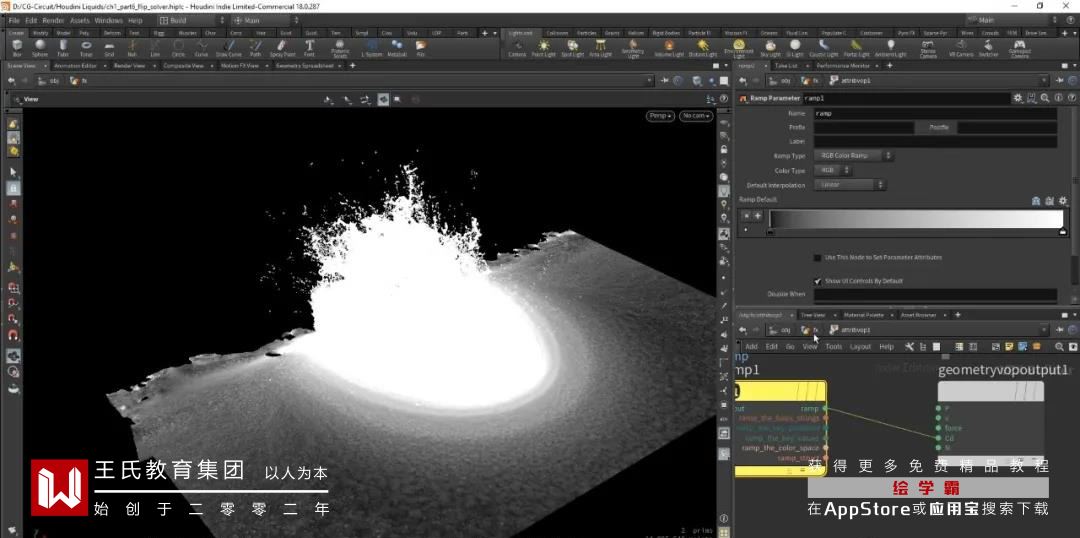The width and height of the screenshot is (1080, 538).
Task: Add a Spot Light from the lights shelf
Action: [x=571, y=47]
